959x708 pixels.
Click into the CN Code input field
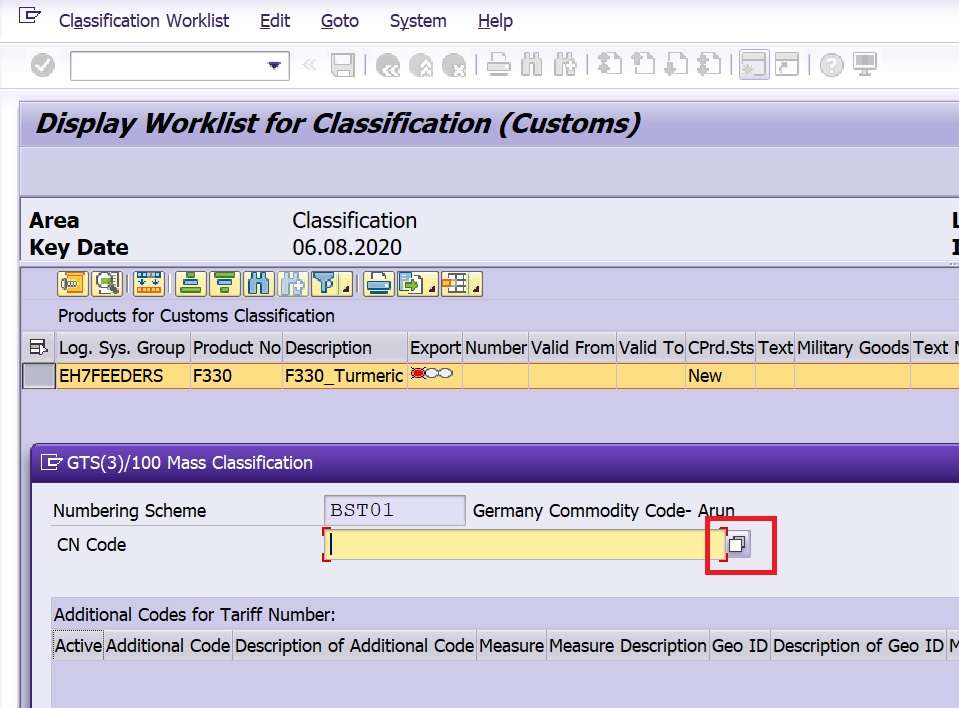coord(525,544)
